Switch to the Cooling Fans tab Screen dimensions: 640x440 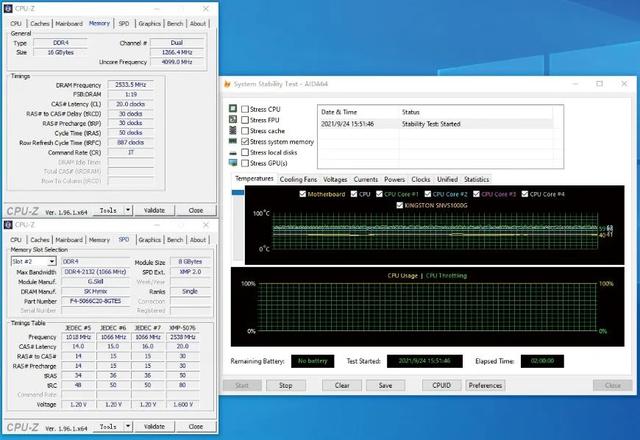point(298,179)
